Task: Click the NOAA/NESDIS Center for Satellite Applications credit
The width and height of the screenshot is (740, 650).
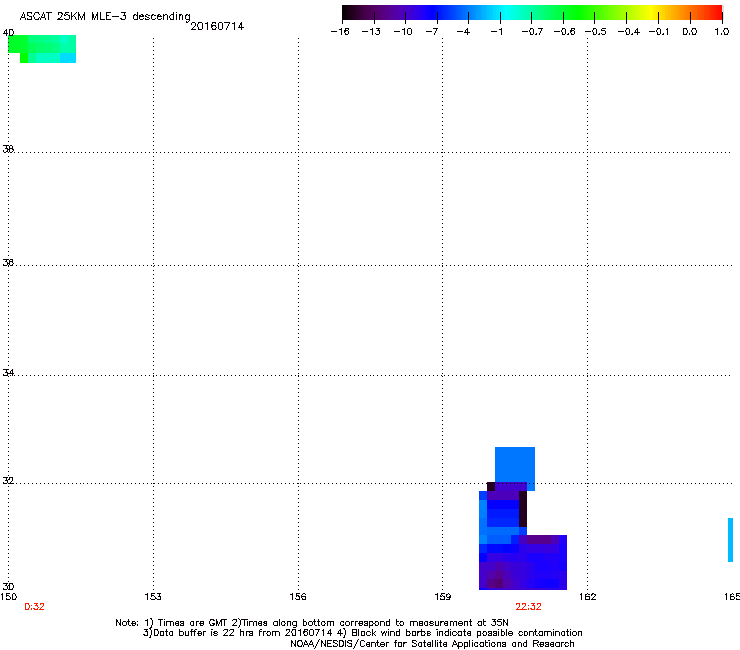Action: pyautogui.click(x=432, y=644)
